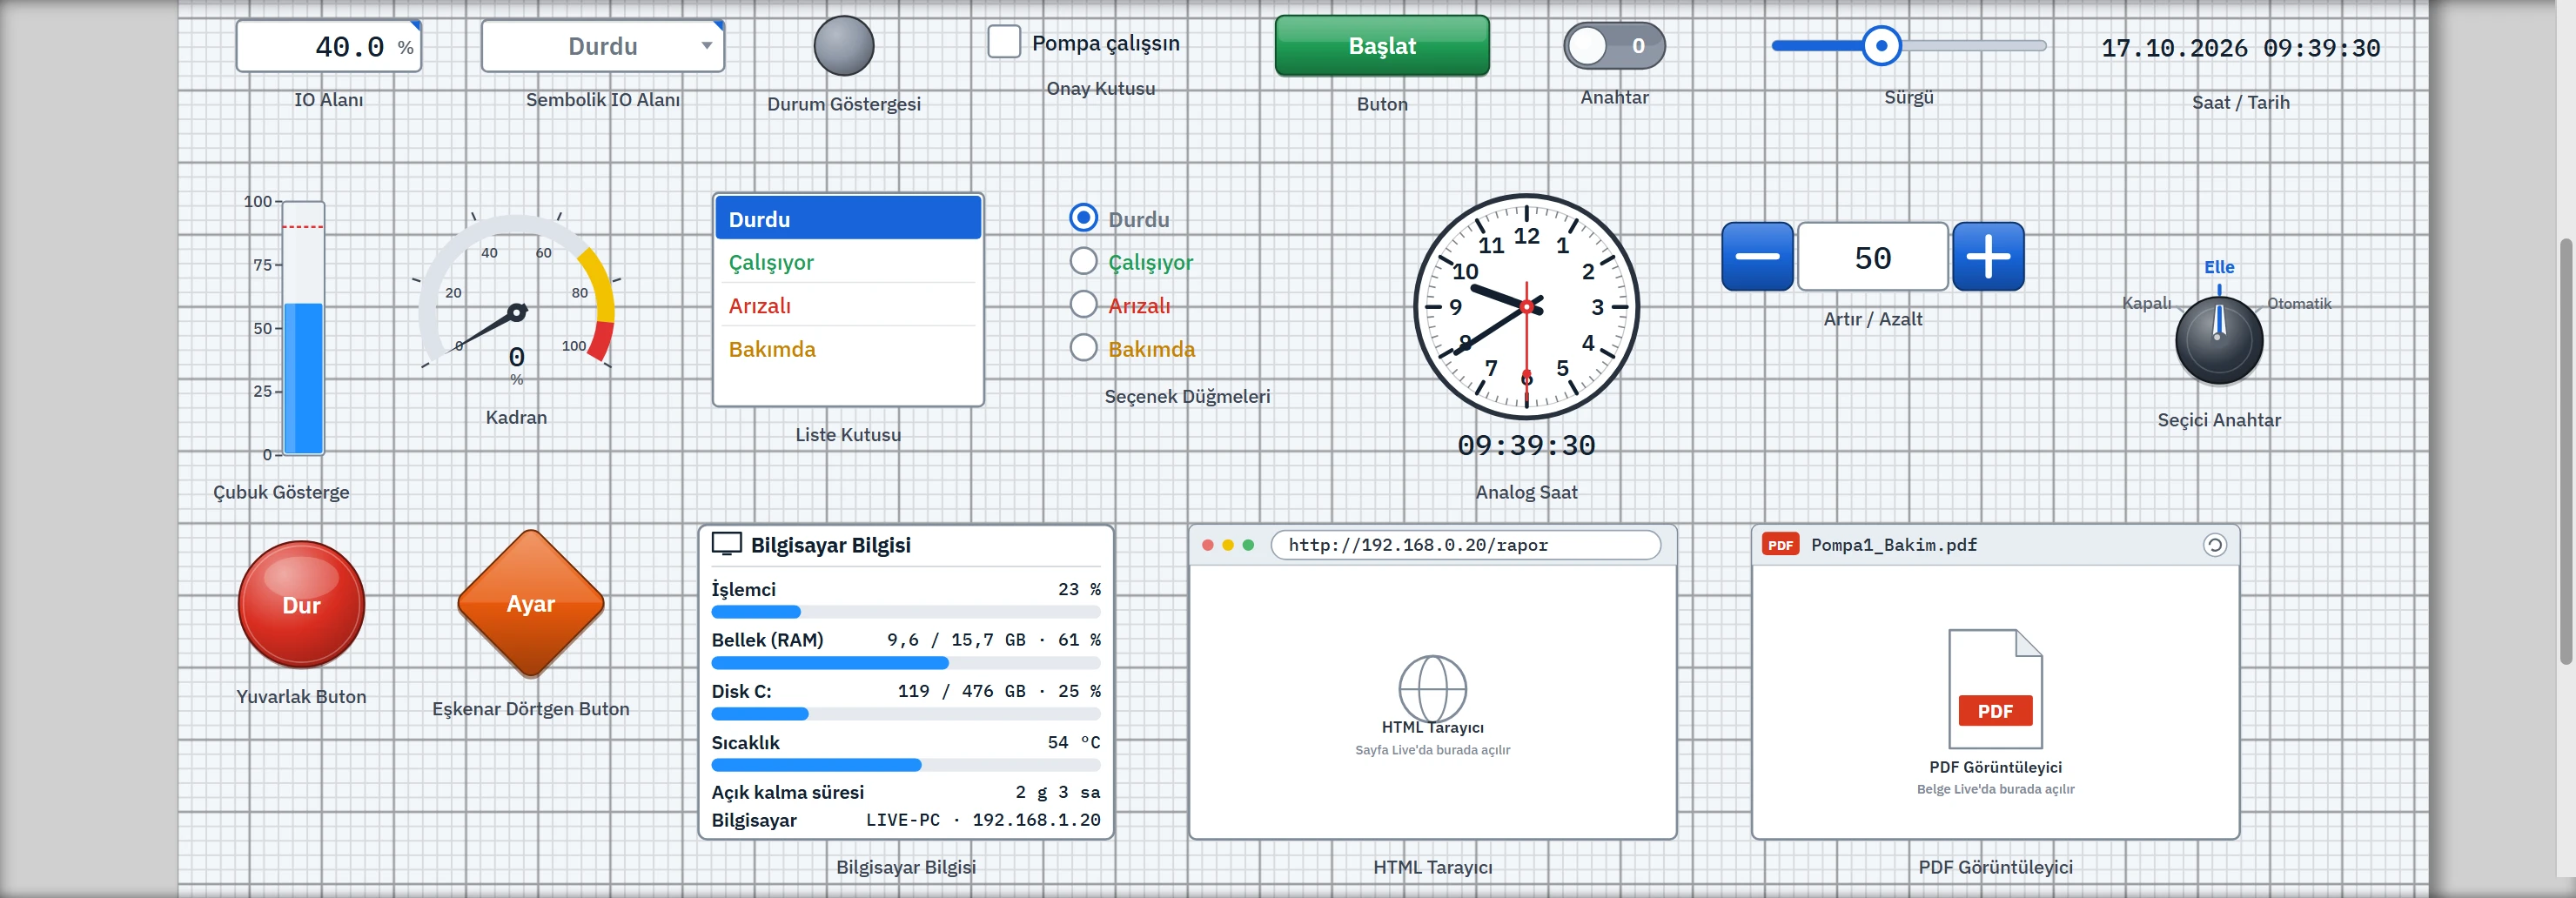Toggle the Anahtar switch showing 0
The height and width of the screenshot is (898, 2576).
click(x=1614, y=46)
